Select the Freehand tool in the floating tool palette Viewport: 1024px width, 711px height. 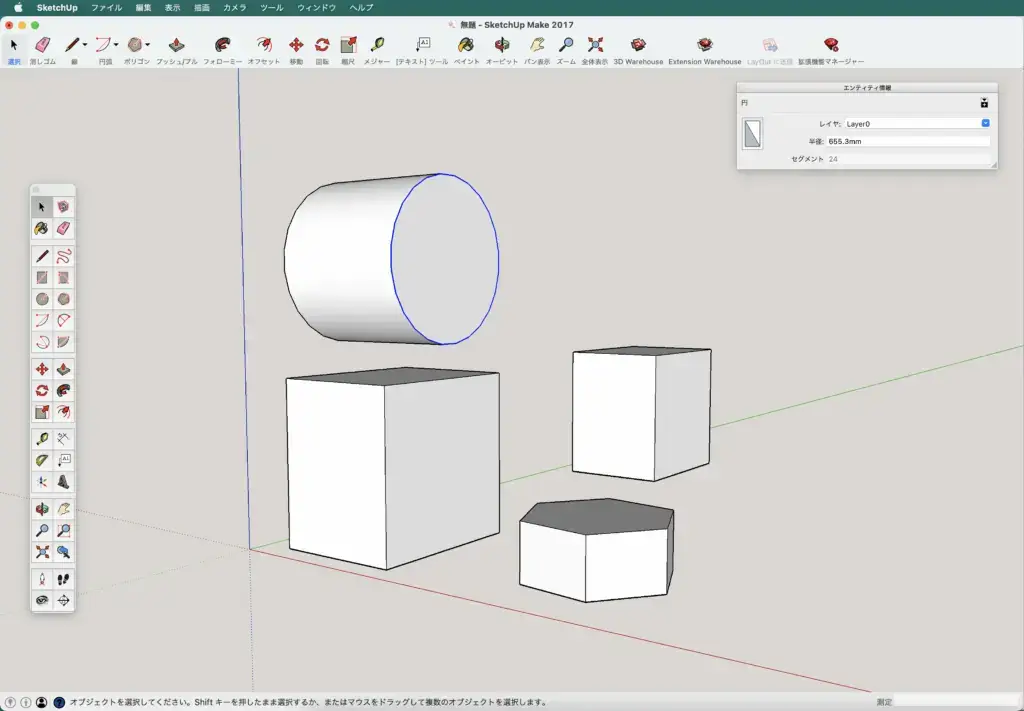(63, 256)
